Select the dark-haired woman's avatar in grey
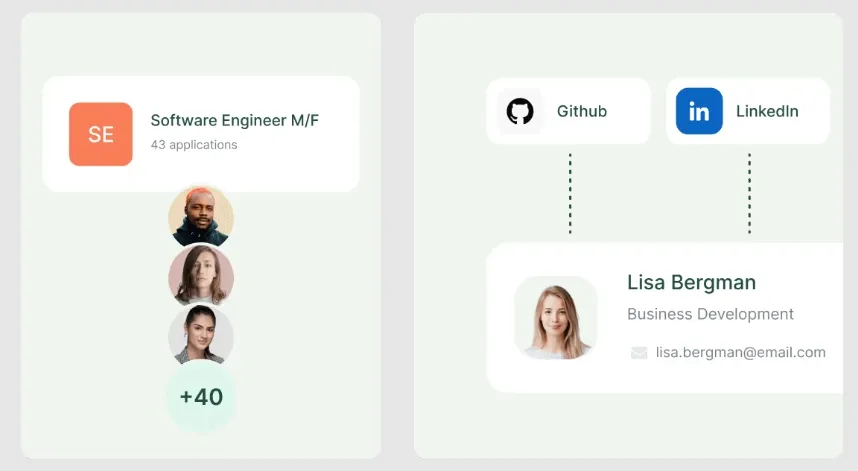Viewport: 858px width, 471px height. tap(201, 336)
